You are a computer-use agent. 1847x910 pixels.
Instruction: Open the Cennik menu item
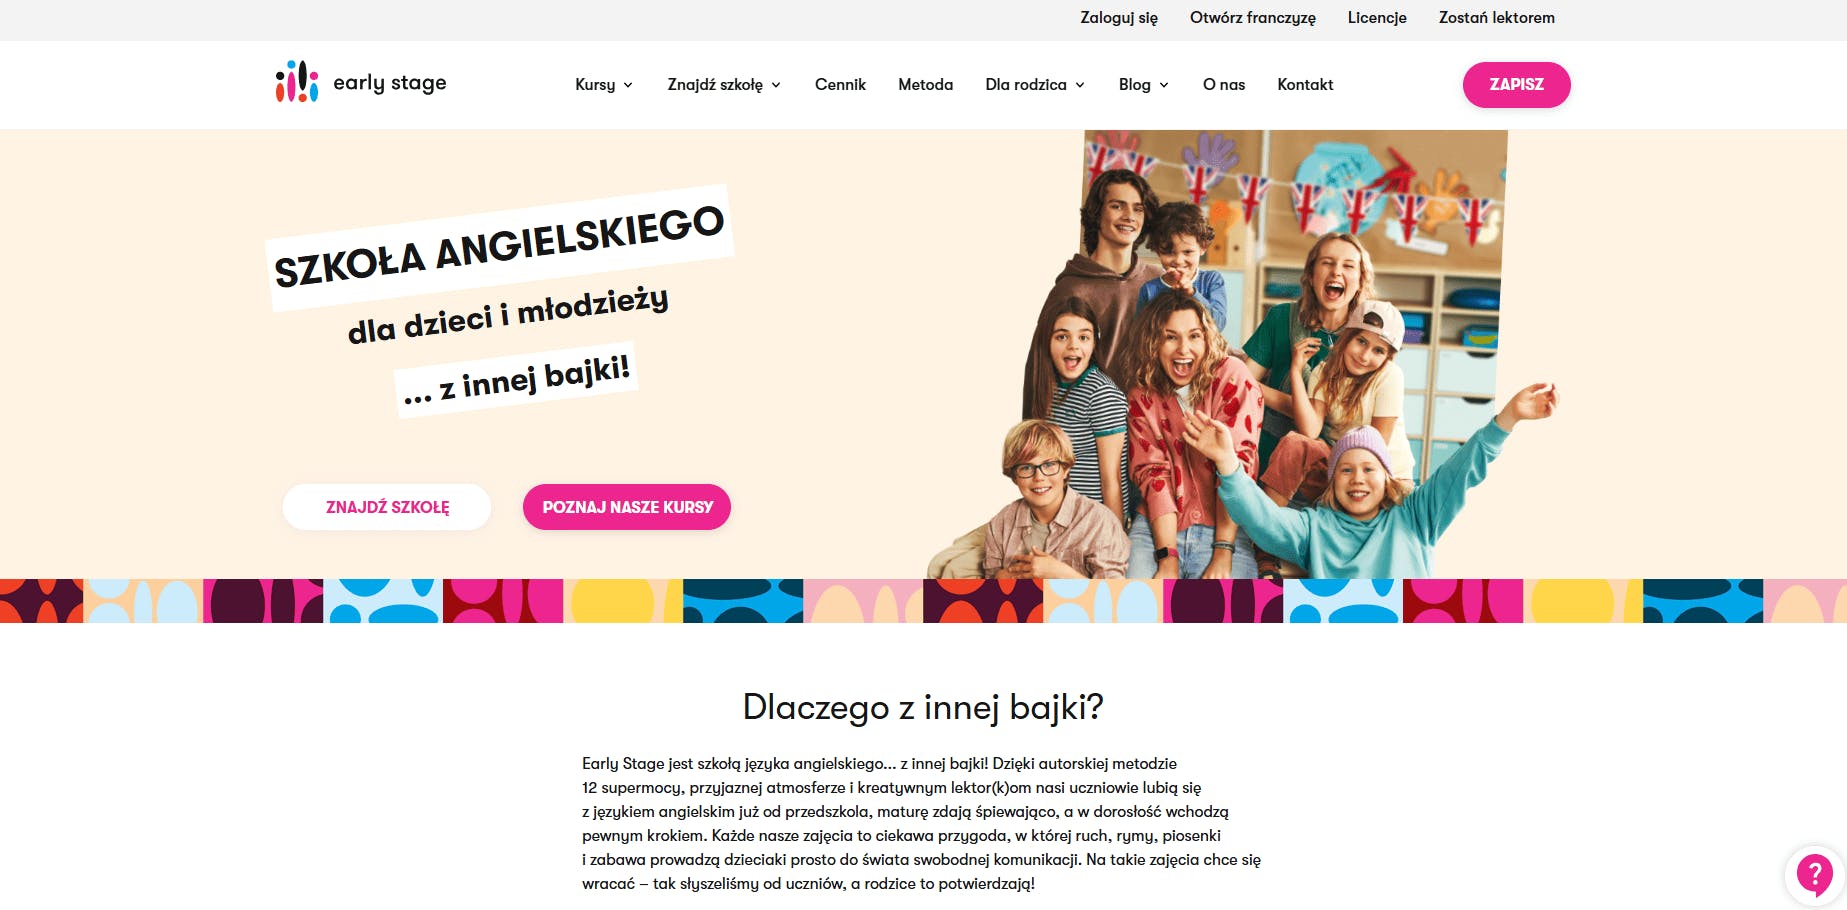click(840, 85)
